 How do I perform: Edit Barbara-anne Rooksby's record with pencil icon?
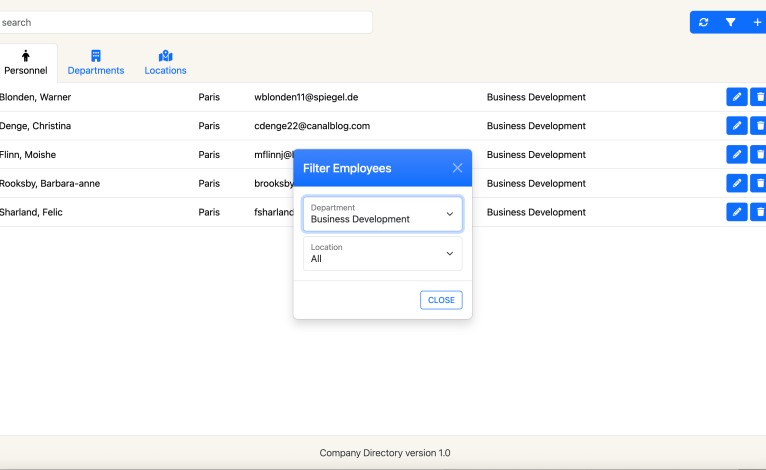(x=736, y=184)
